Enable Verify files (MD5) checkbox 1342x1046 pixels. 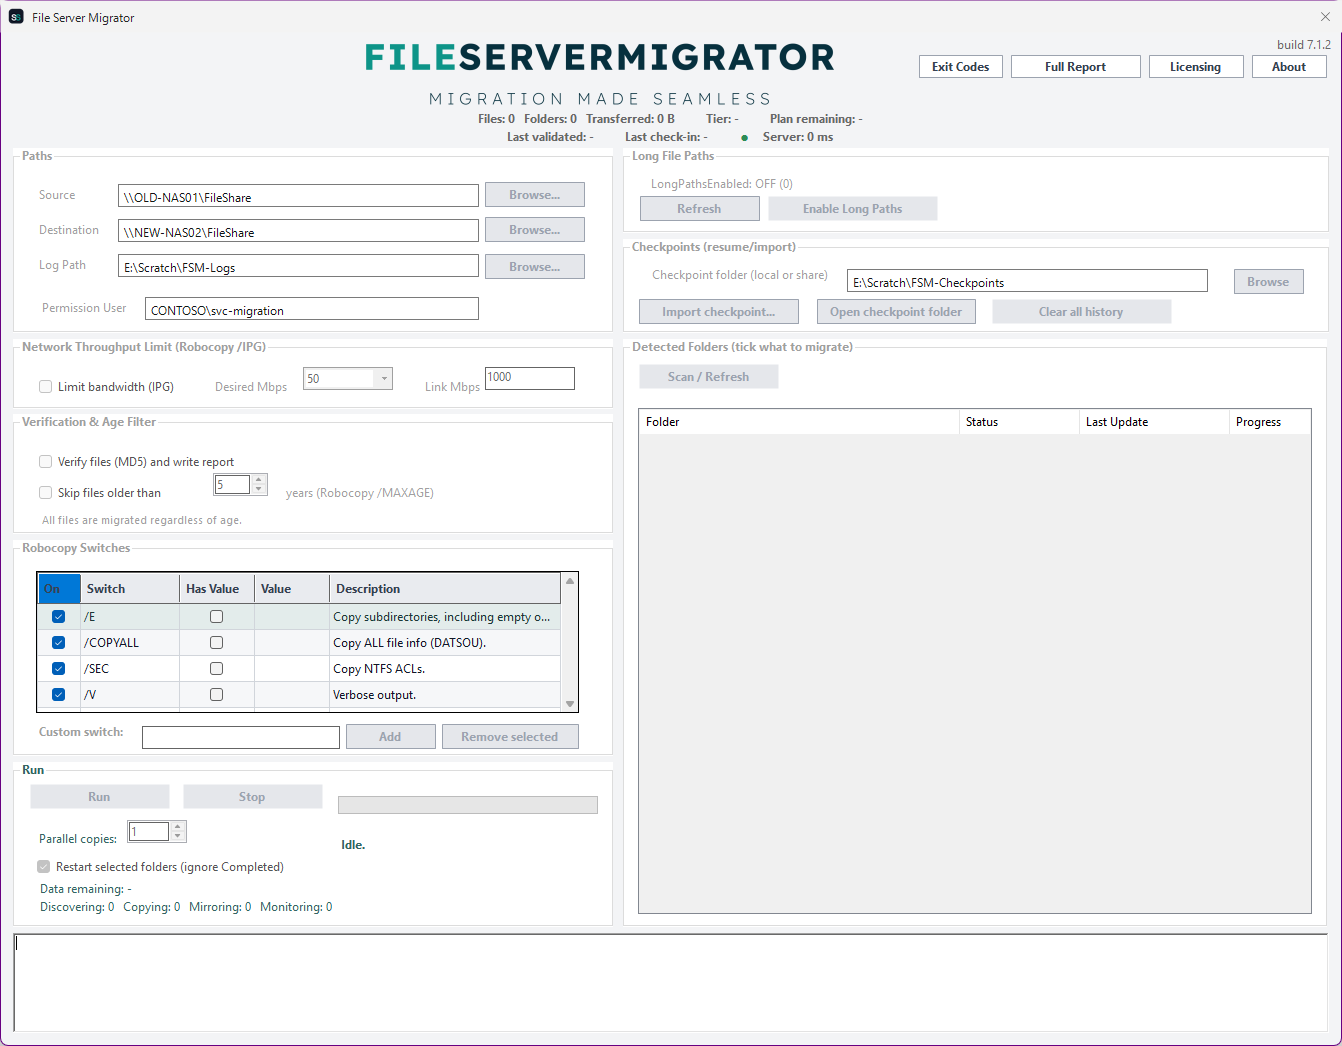pyautogui.click(x=45, y=462)
